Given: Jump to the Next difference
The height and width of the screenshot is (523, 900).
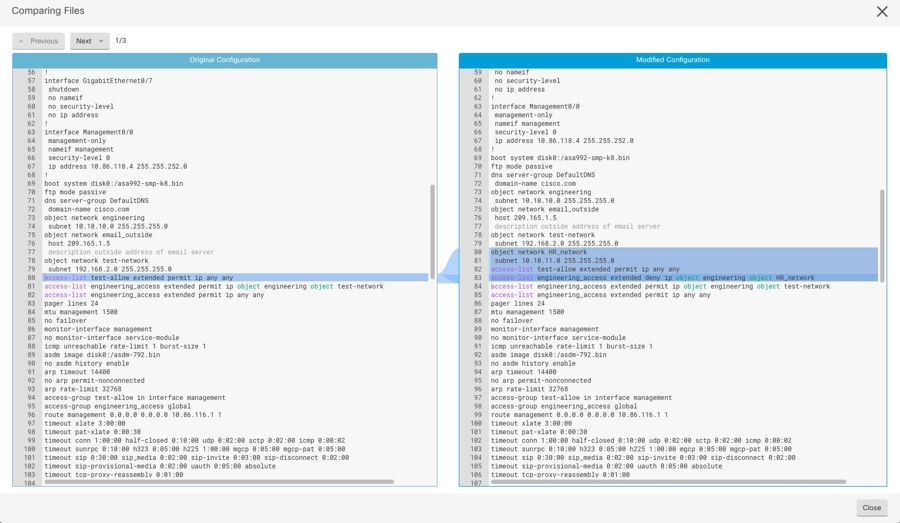Looking at the screenshot, I should (89, 41).
